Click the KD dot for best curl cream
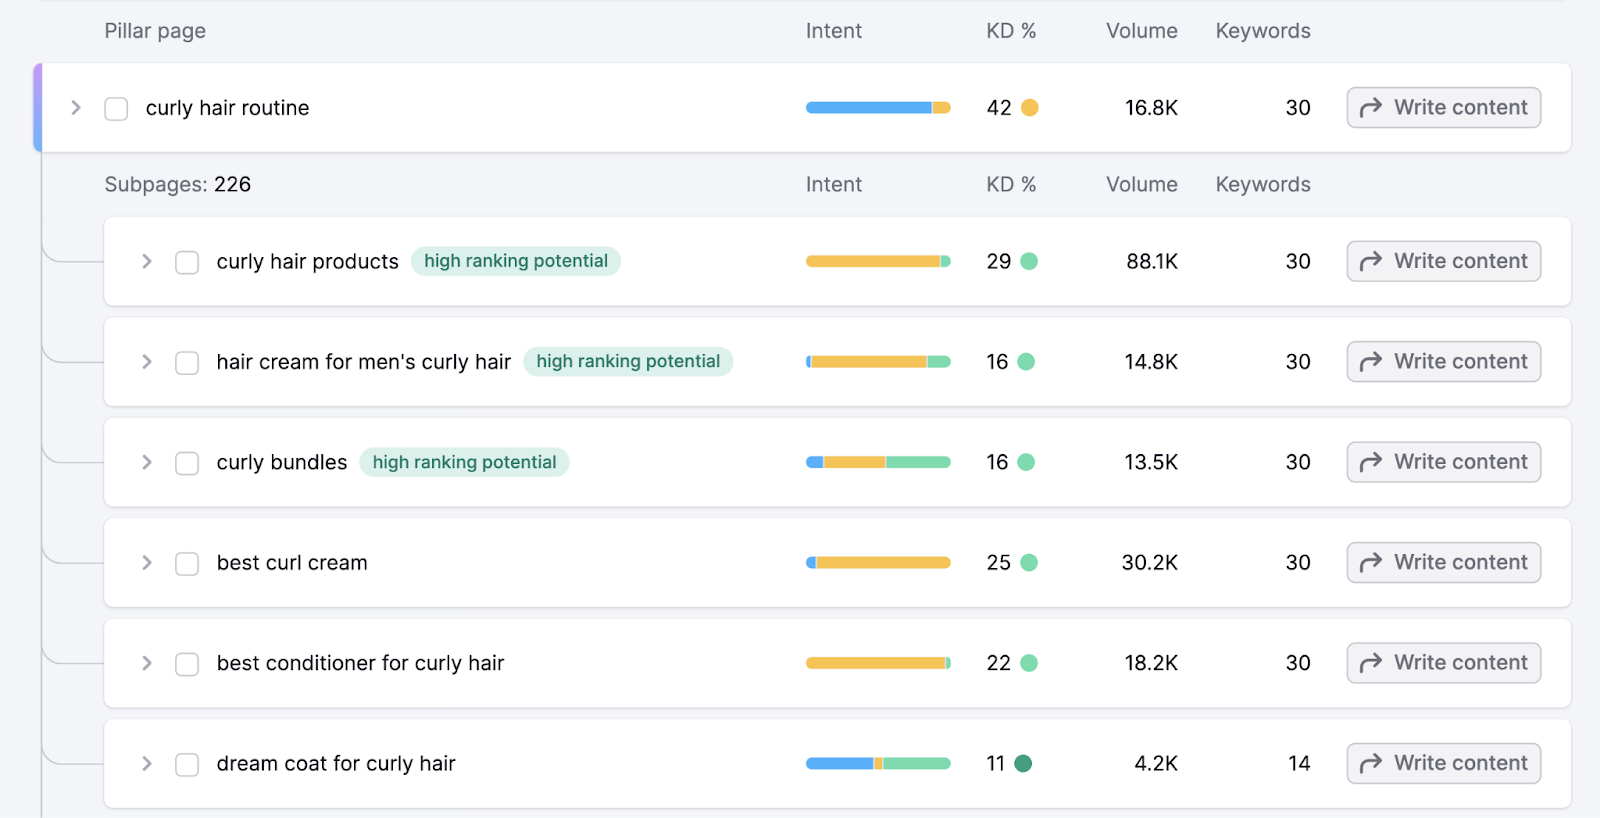The image size is (1600, 818). pyautogui.click(x=1029, y=563)
